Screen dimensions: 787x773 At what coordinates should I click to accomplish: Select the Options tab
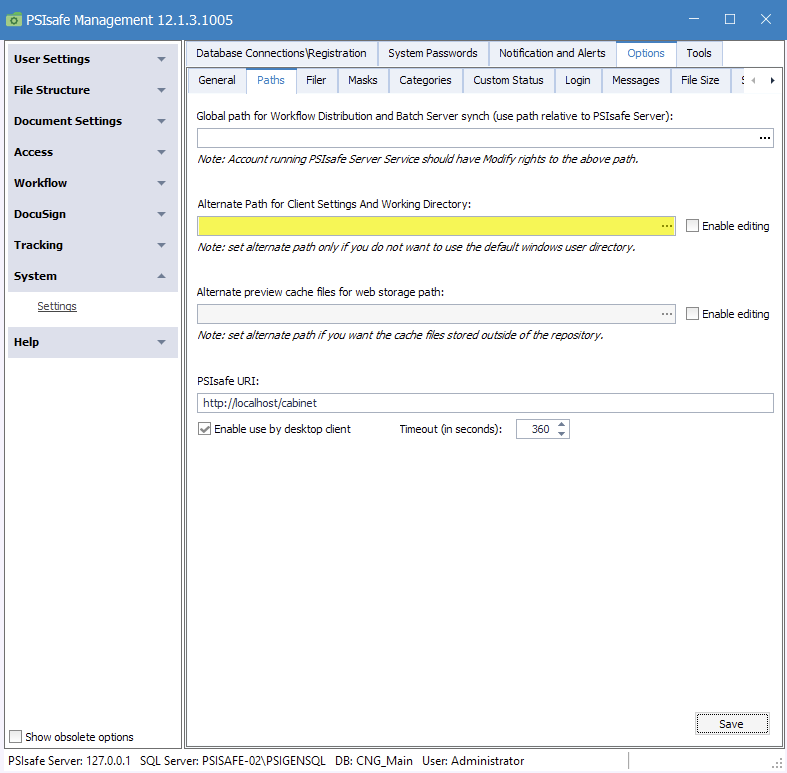coord(646,53)
